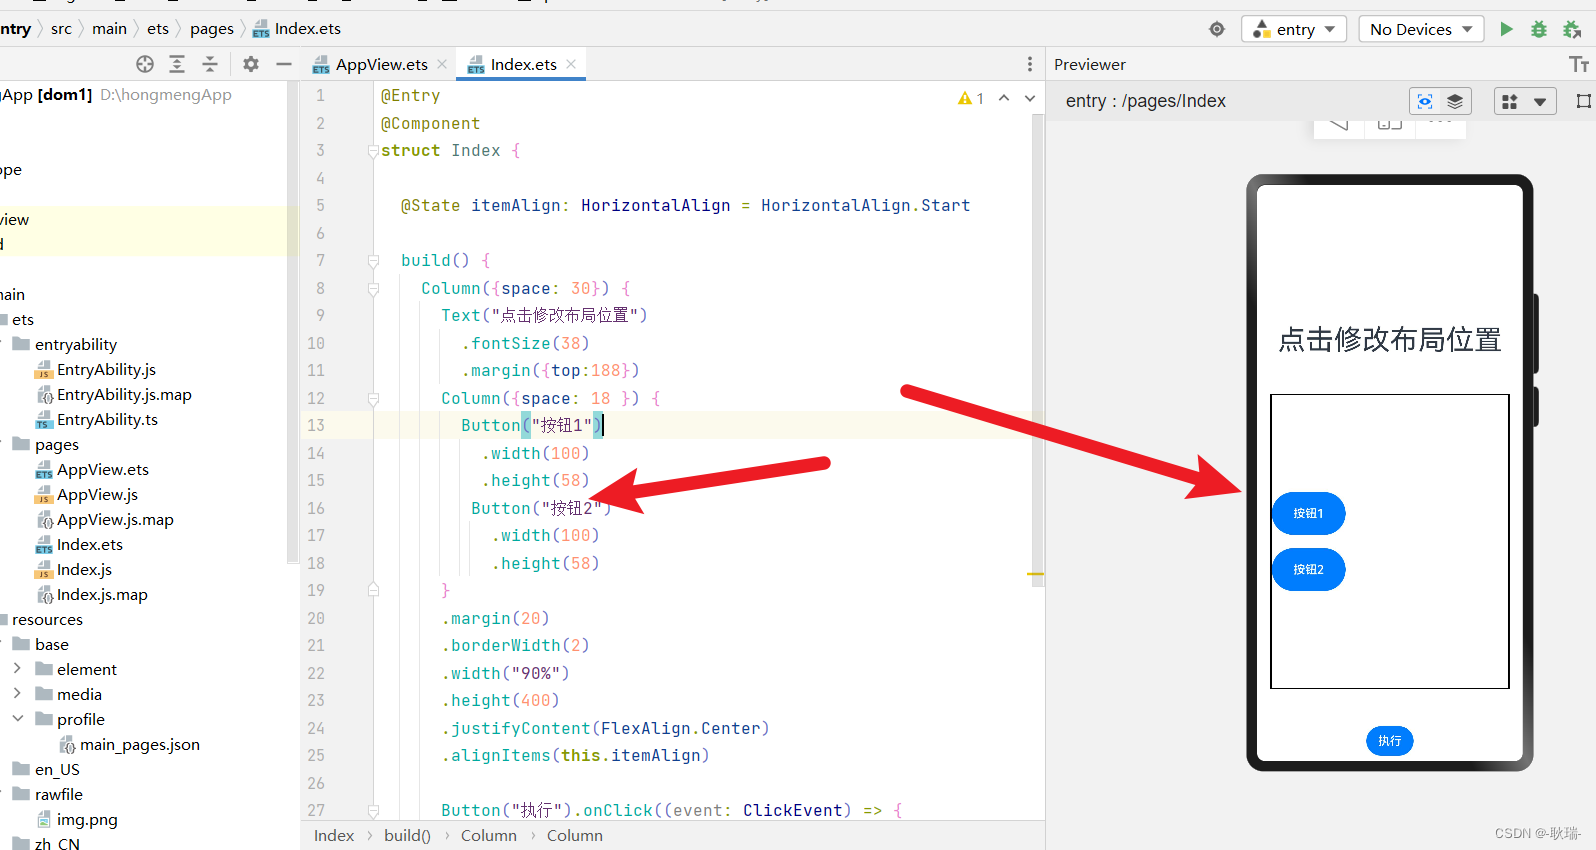Screen dimensions: 1596x850
Task: Close the Index.ets tab
Action: click(x=571, y=64)
